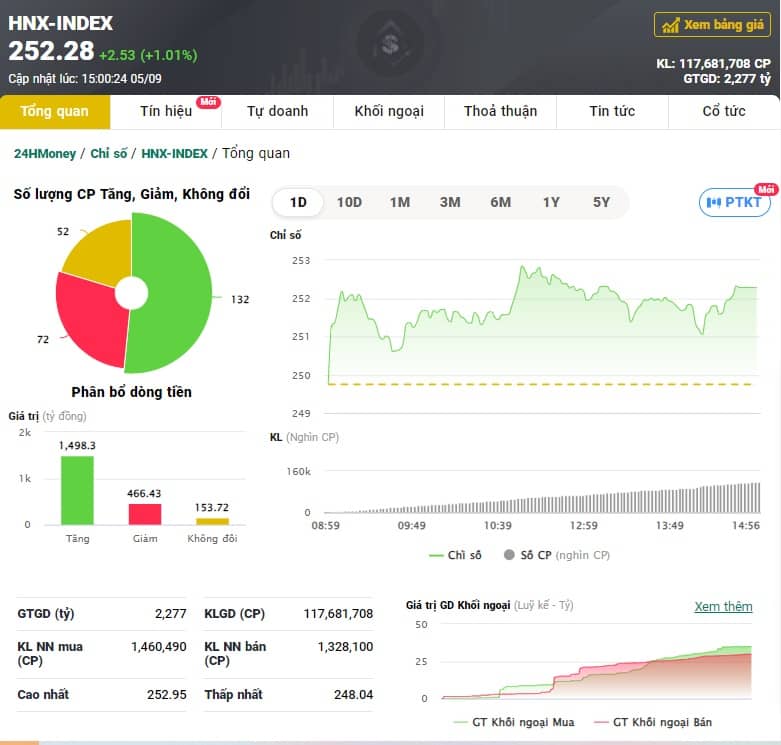Click the yellow Không đổi bar 153.72
Image resolution: width=781 pixels, height=745 pixels.
coord(212,521)
